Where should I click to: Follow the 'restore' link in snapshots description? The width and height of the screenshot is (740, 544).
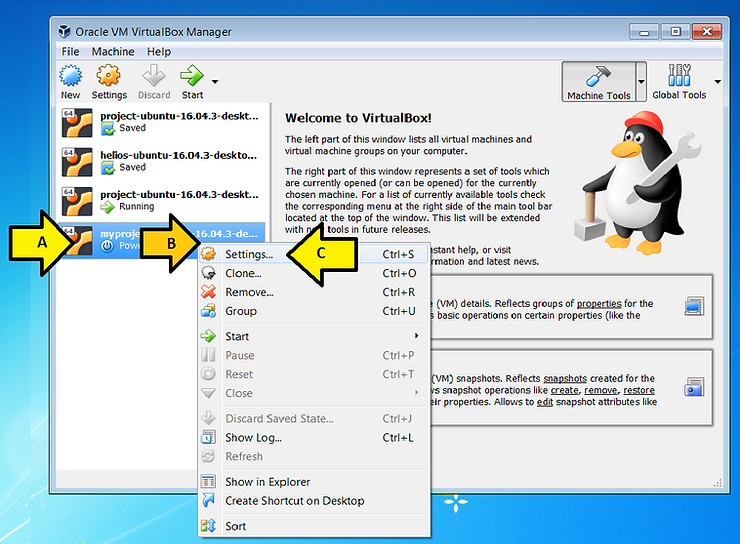[639, 390]
